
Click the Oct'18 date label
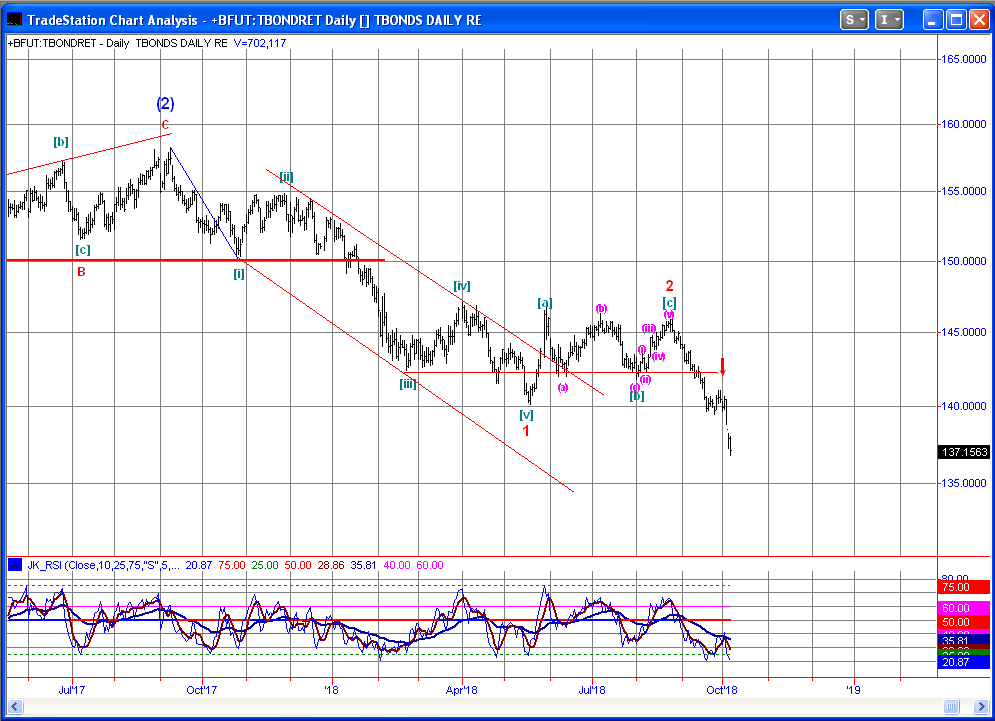pyautogui.click(x=722, y=690)
